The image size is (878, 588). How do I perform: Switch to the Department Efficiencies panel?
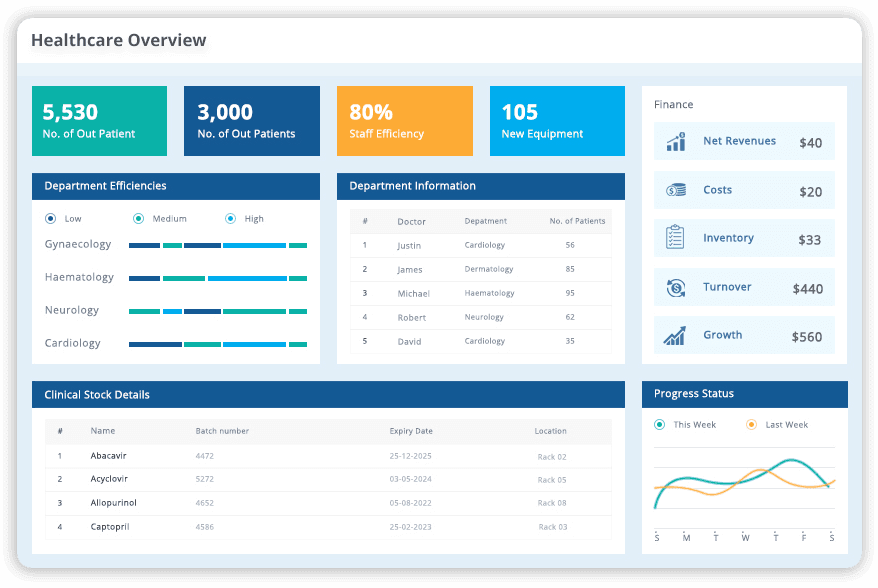(x=104, y=186)
